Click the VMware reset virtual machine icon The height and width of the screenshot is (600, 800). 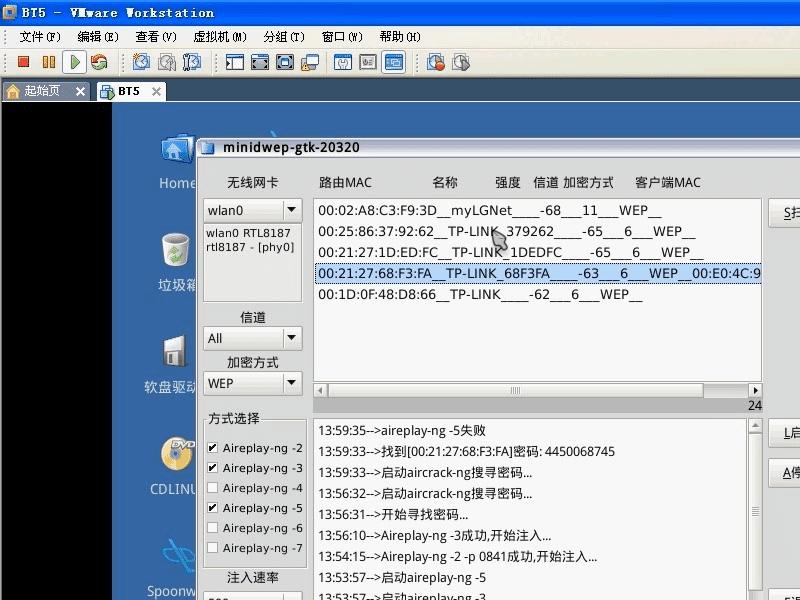pyautogui.click(x=99, y=62)
